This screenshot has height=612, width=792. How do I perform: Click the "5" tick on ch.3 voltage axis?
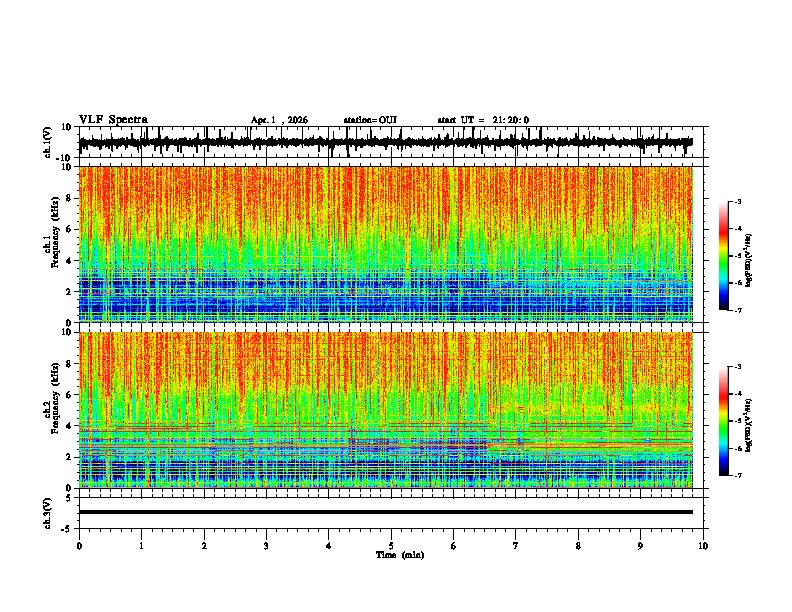point(69,497)
